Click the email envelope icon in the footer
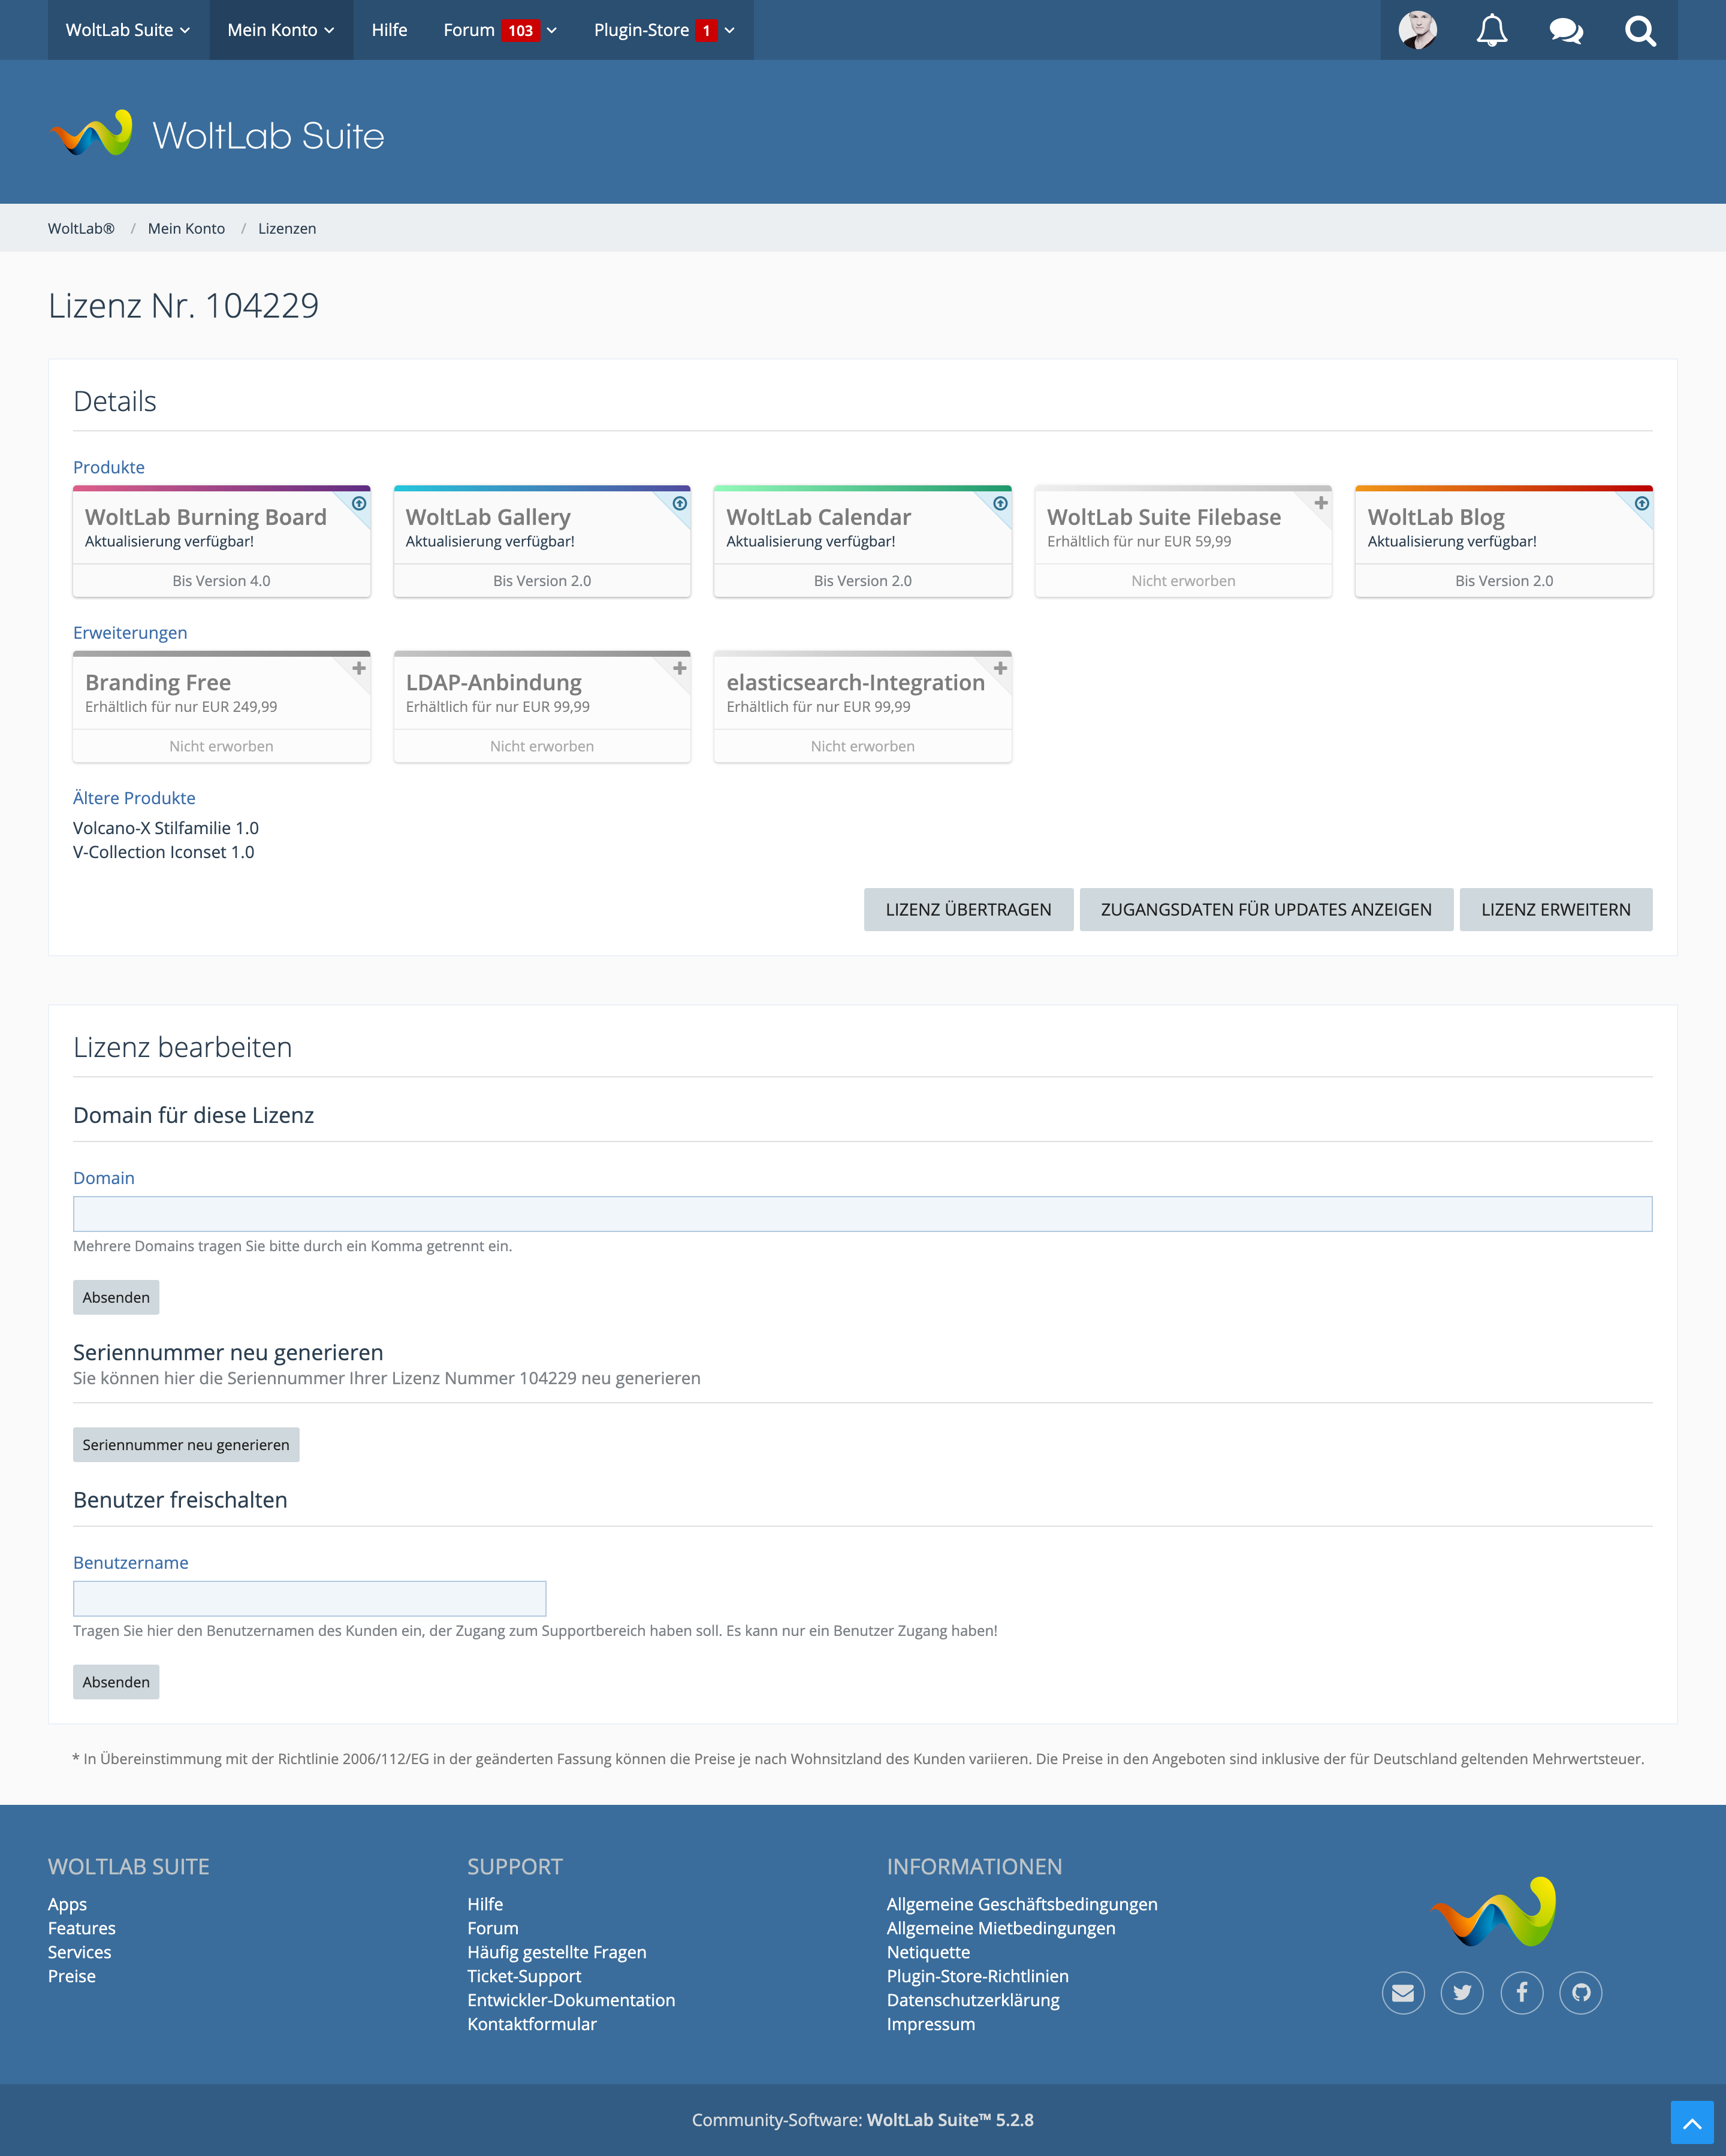 pos(1403,1993)
